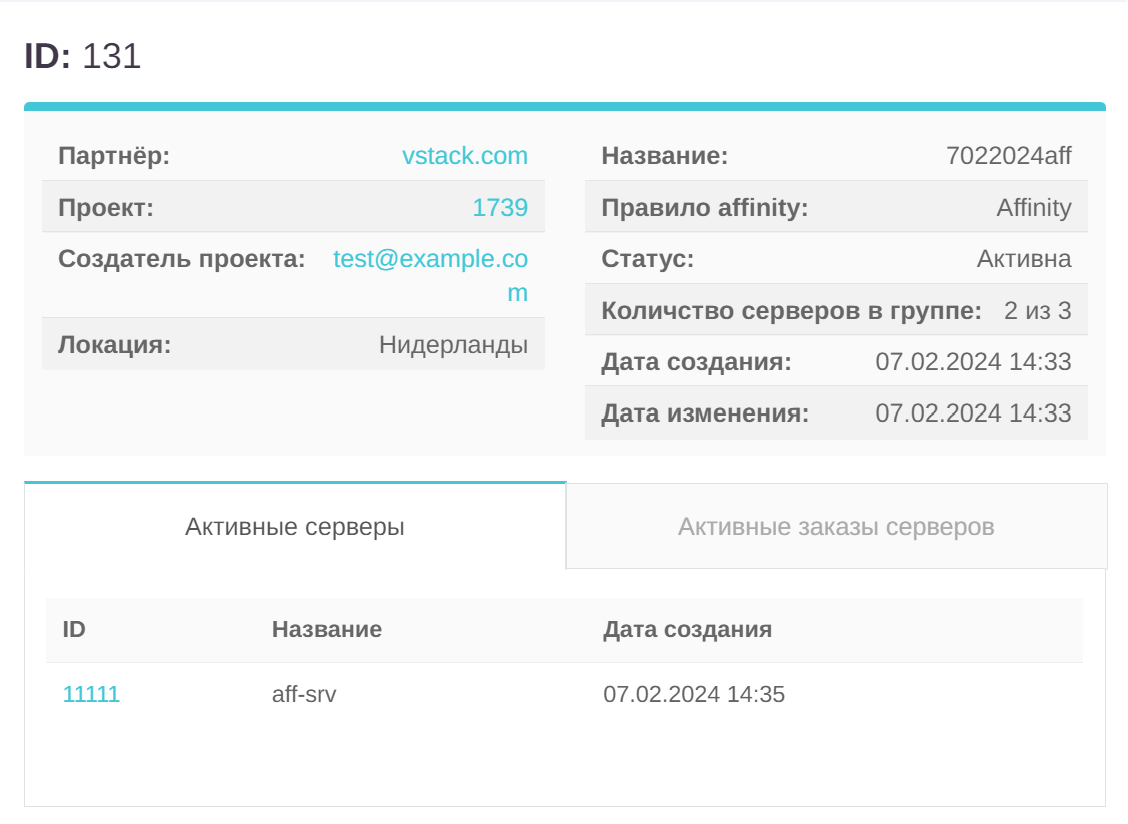Click the Название column header in table
1128x824 pixels.
click(x=327, y=630)
